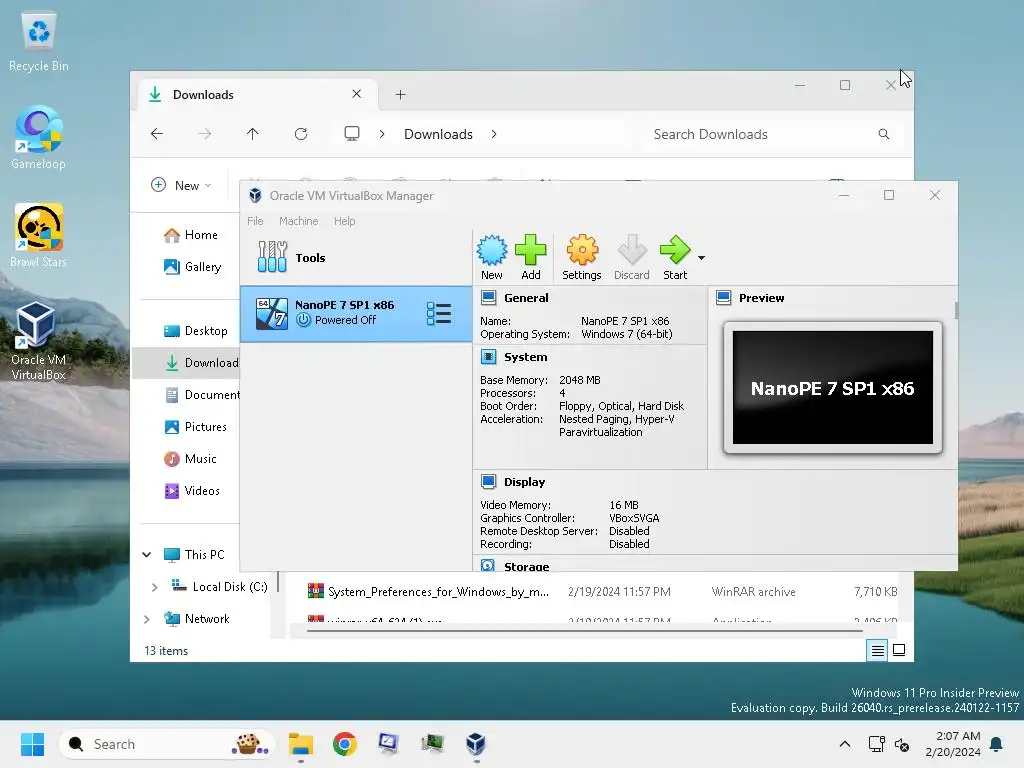Viewport: 1024px width, 768px height.
Task: Expand the chevron after Downloads in address bar
Action: coord(494,134)
